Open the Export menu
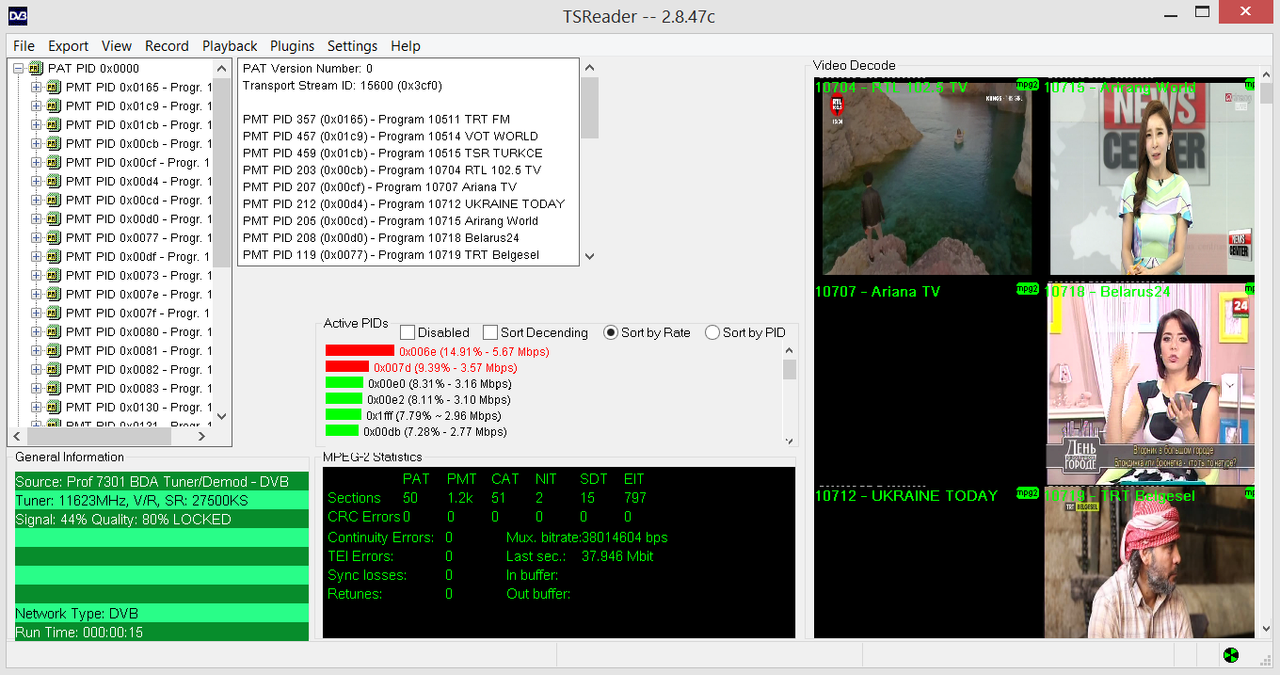This screenshot has height=675, width=1280. click(x=68, y=46)
